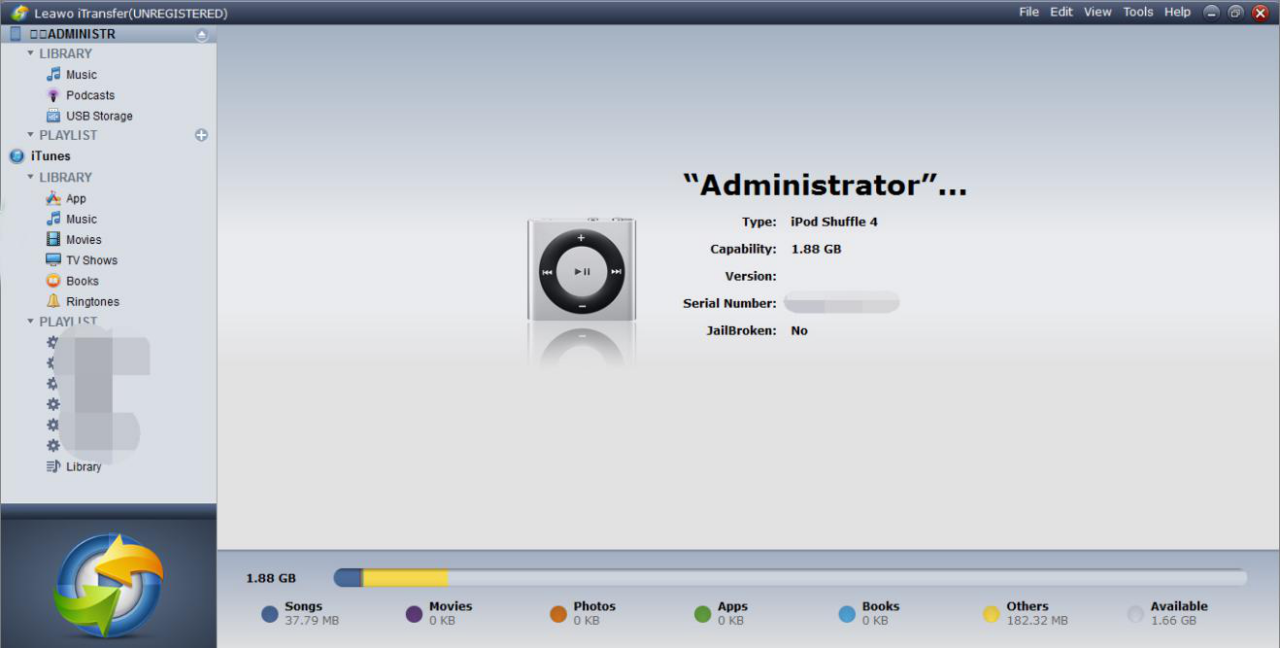Click the iPod Shuffle device image
Screen dimensions: 1280x648
(x=581, y=270)
